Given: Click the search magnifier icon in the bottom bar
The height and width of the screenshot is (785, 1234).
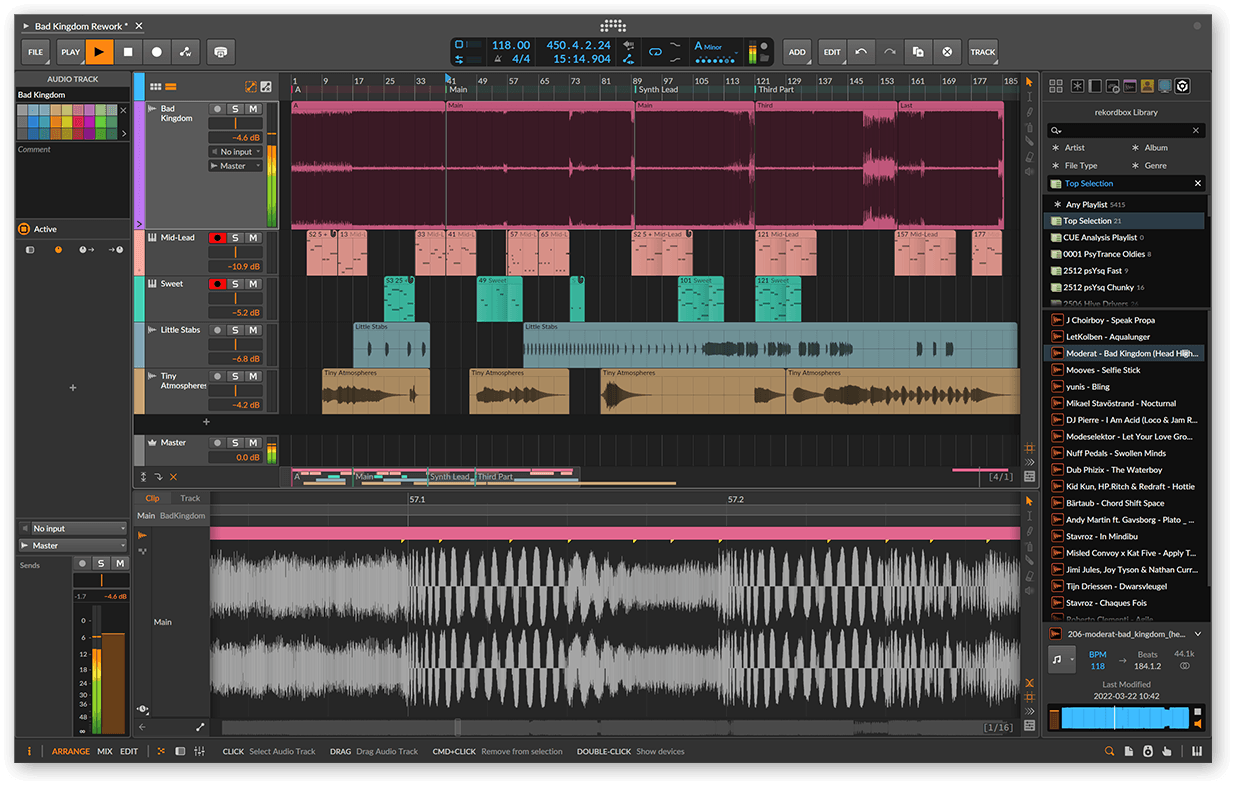Looking at the screenshot, I should (x=1109, y=751).
